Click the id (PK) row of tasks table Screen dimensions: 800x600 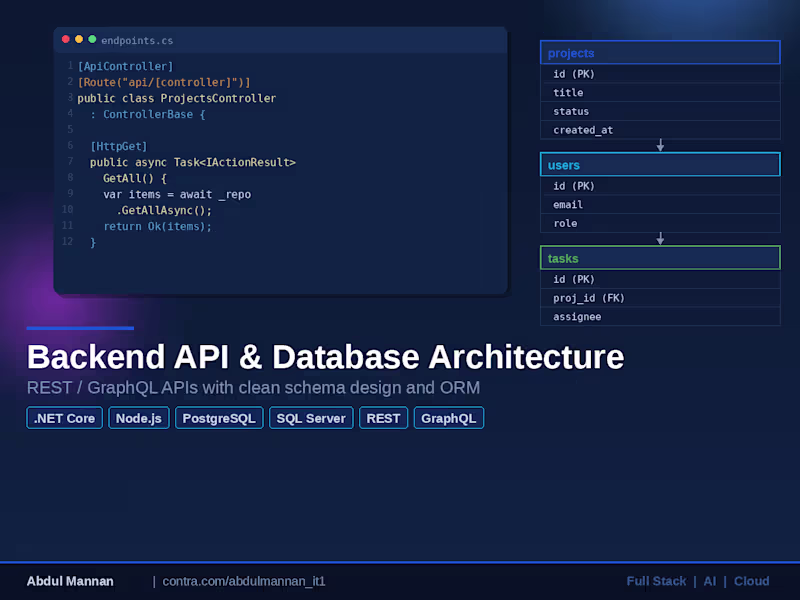[x=660, y=279]
